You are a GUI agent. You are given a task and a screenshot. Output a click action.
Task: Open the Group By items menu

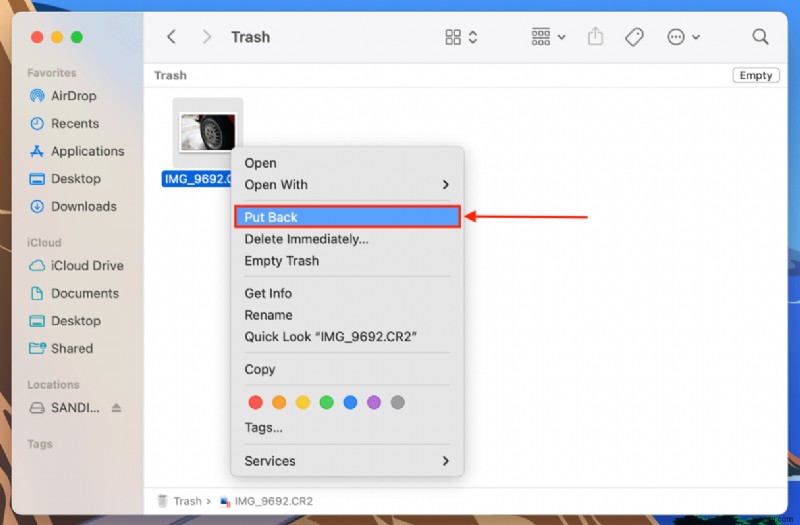point(548,37)
